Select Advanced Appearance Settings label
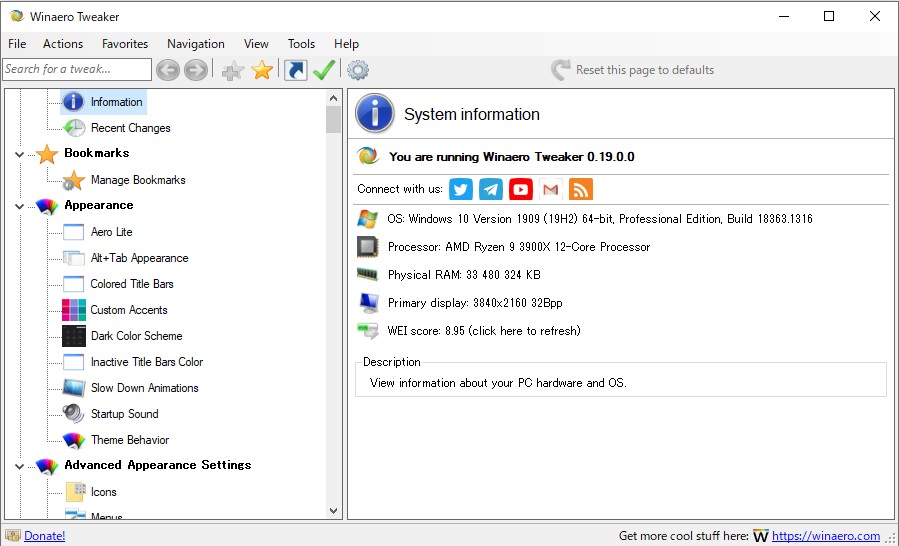This screenshot has width=899, height=546. pyautogui.click(x=158, y=465)
